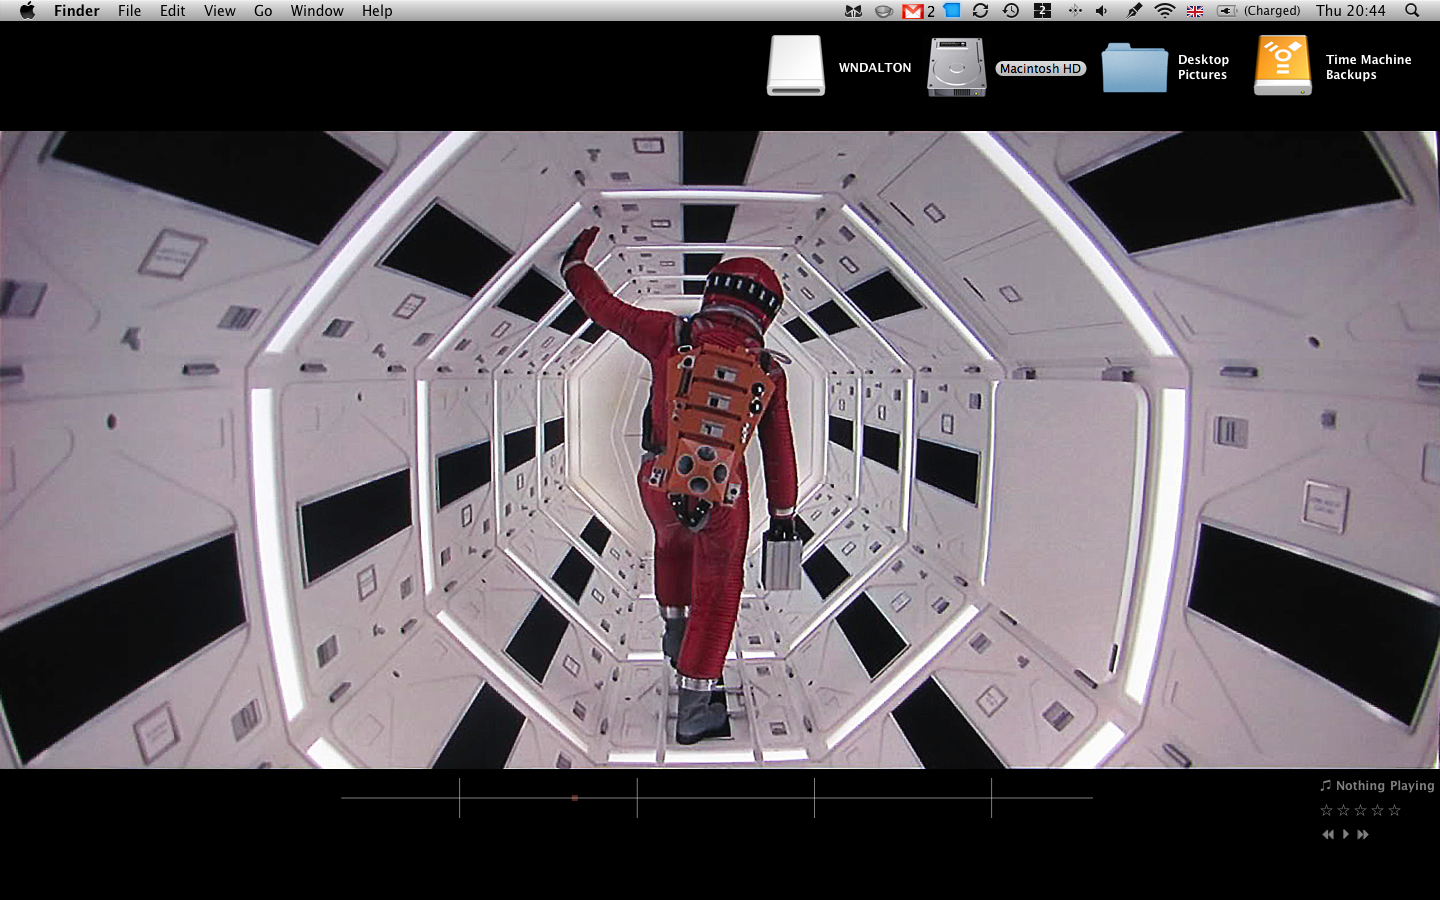Open the Go menu

pyautogui.click(x=263, y=11)
